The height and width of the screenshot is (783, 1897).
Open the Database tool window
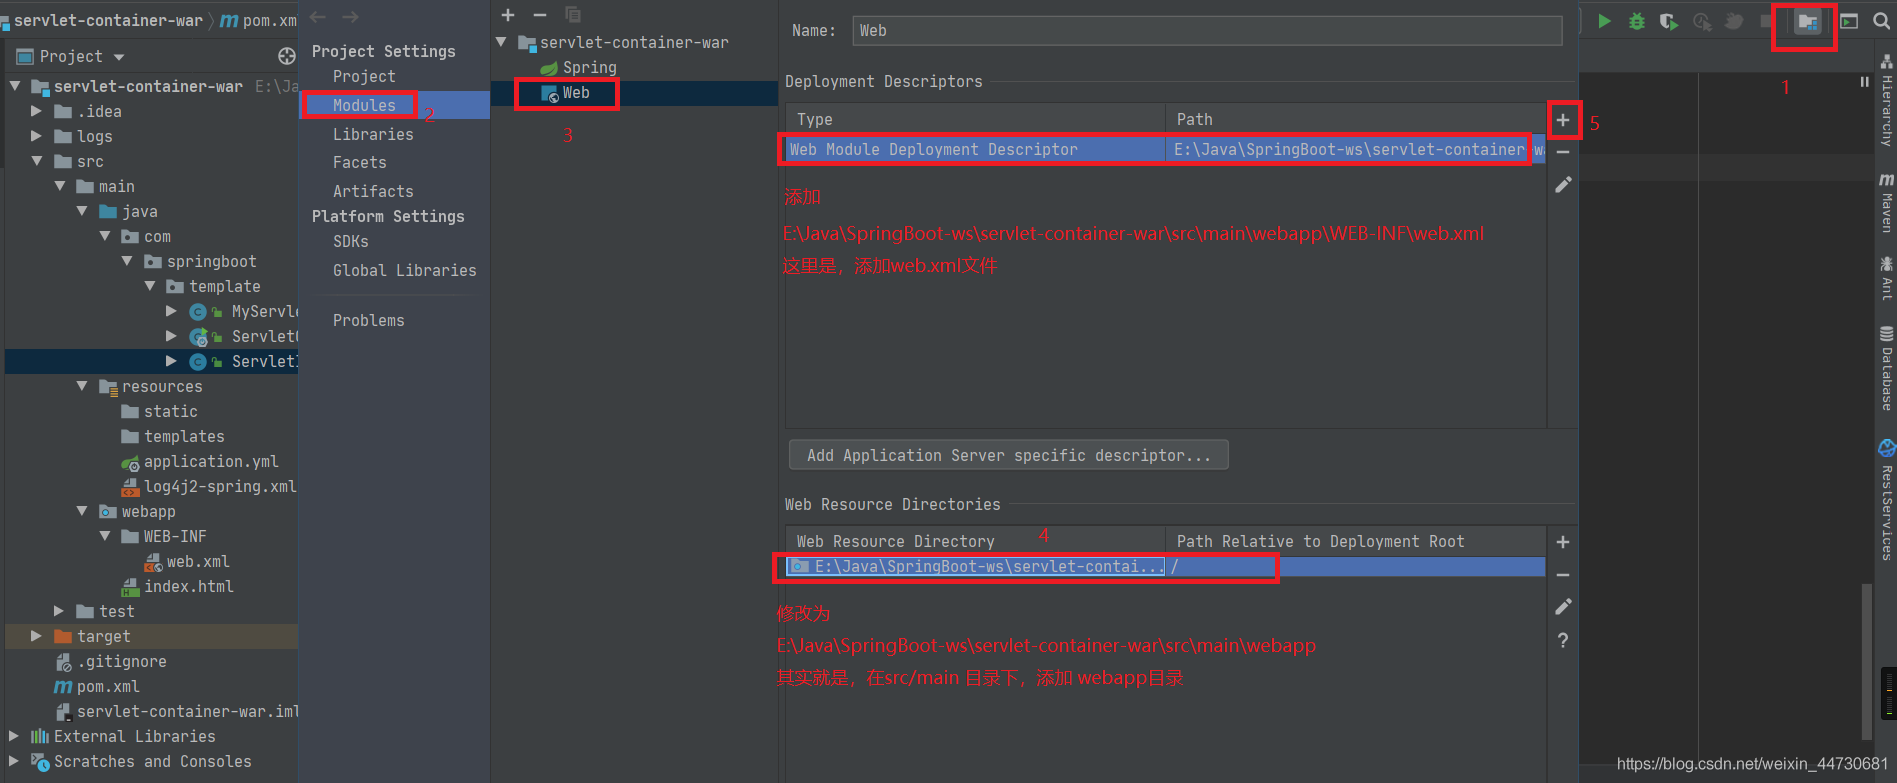pos(1887,368)
